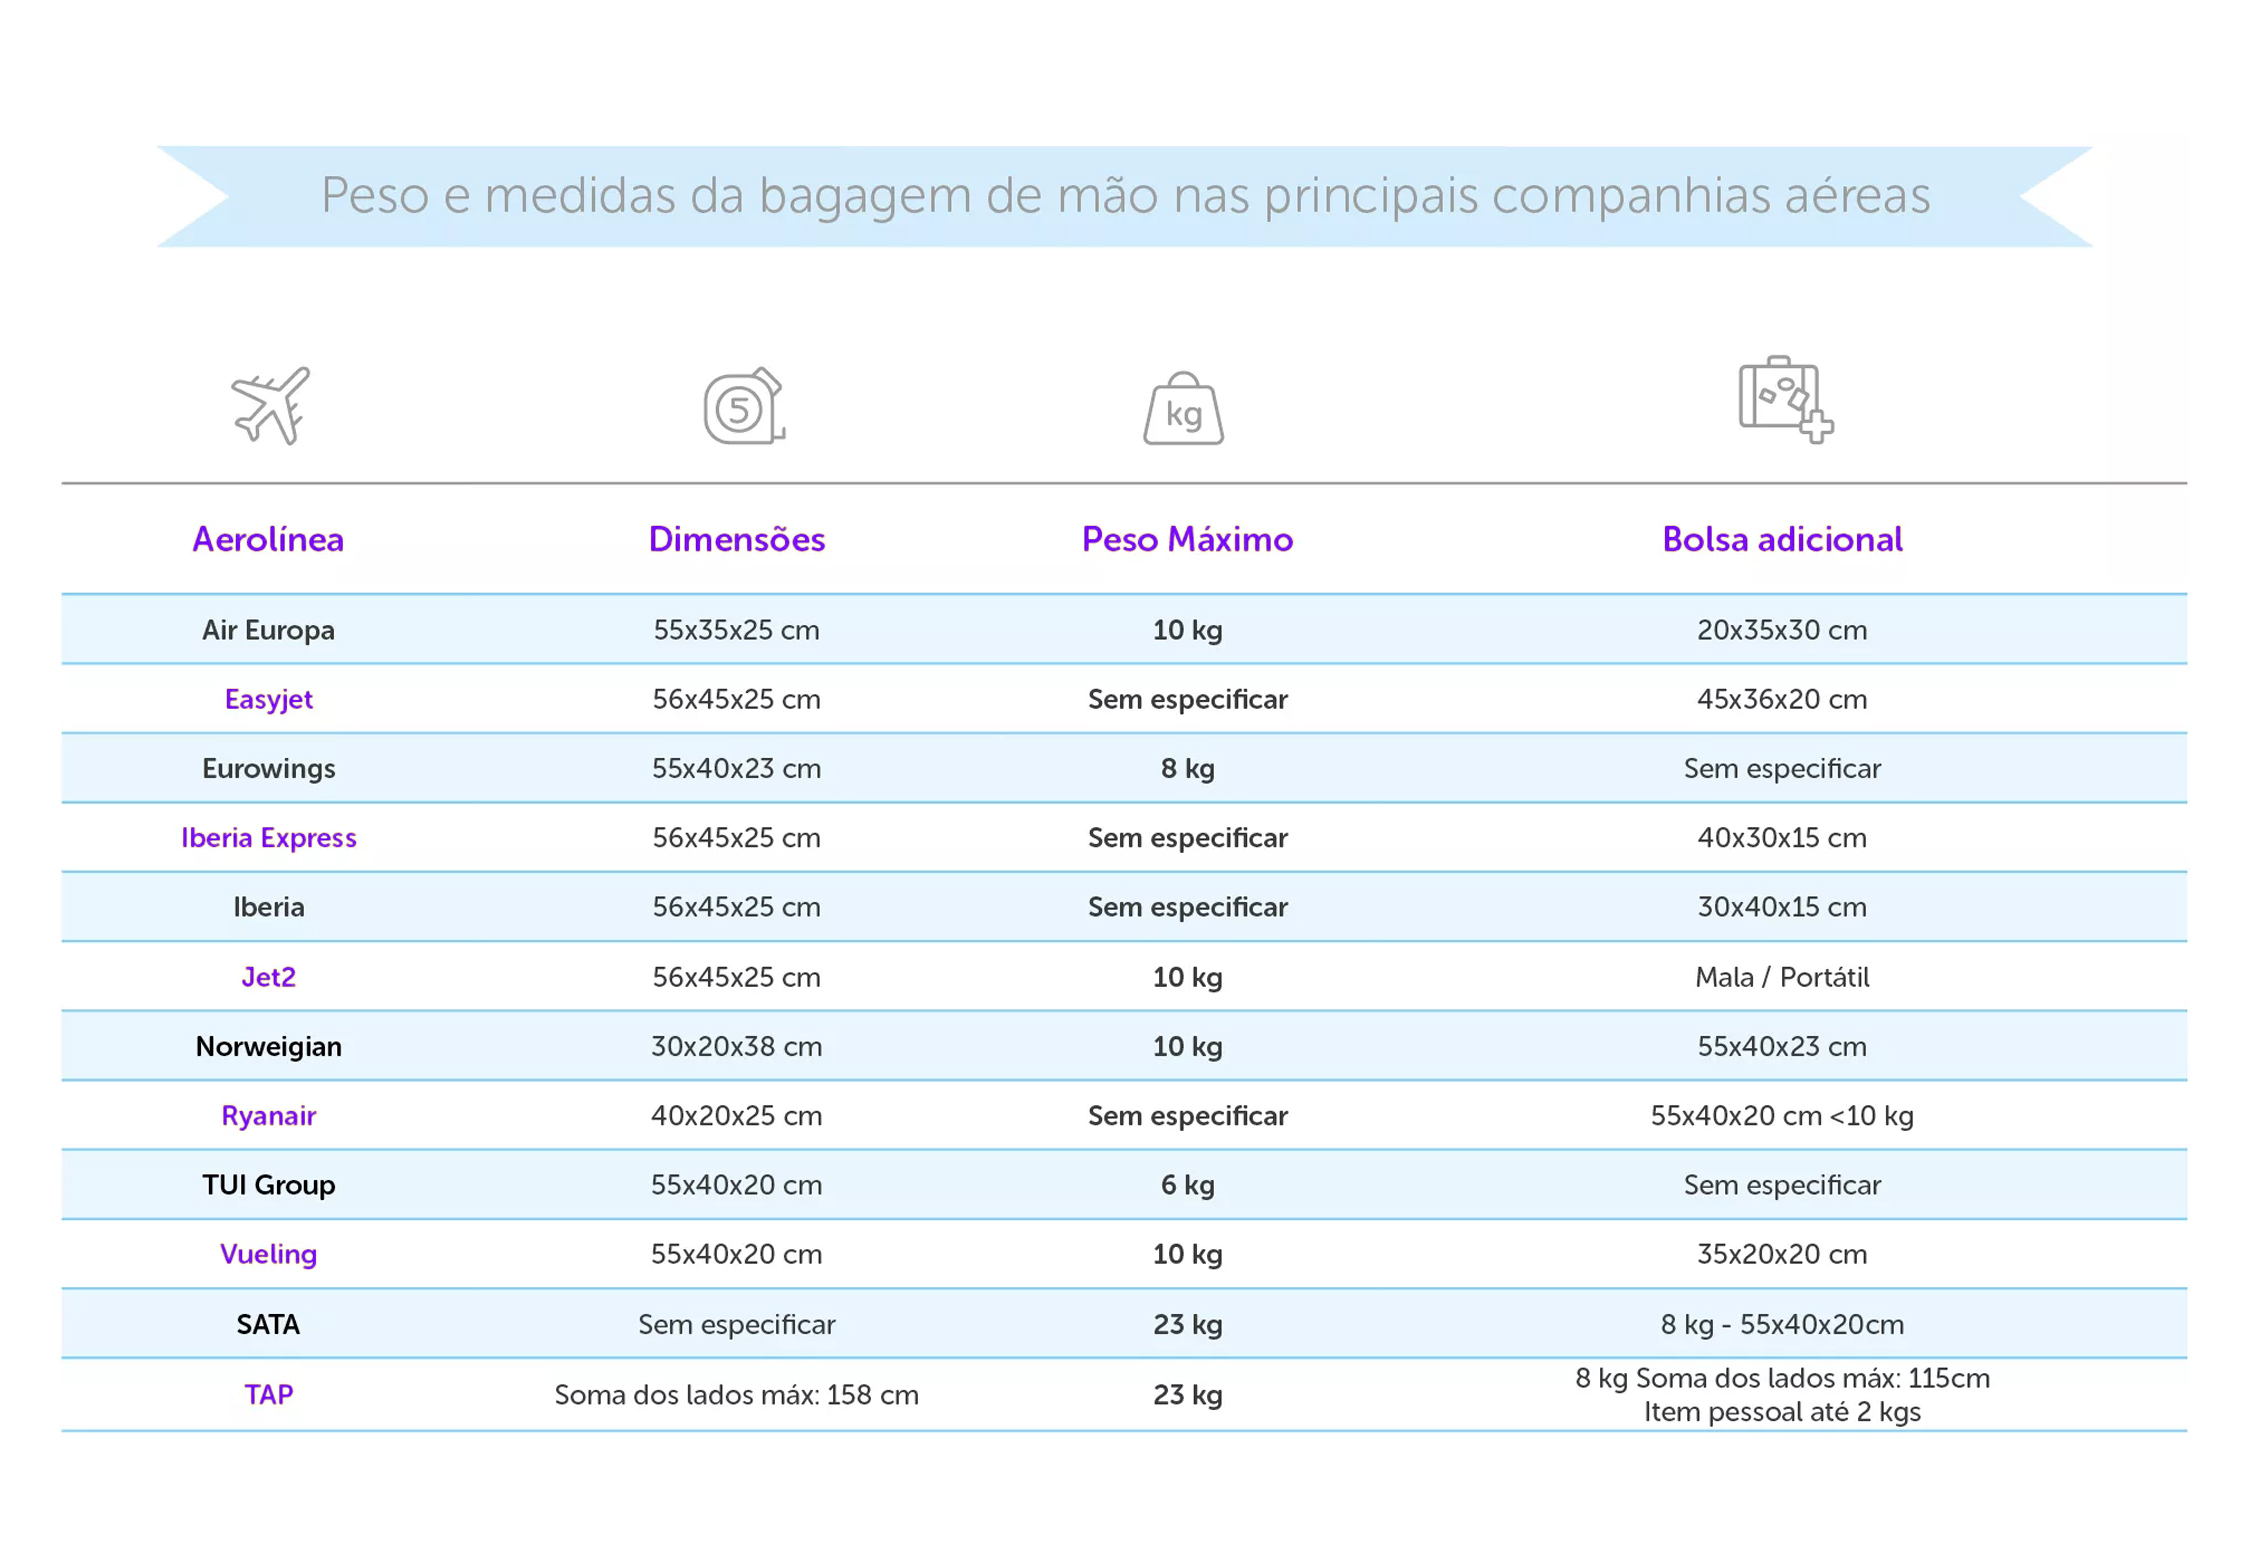Viewport: 2250px width, 1565px height.
Task: Click Jet2 extra bag Mala / Portátil
Action: pyautogui.click(x=1783, y=977)
